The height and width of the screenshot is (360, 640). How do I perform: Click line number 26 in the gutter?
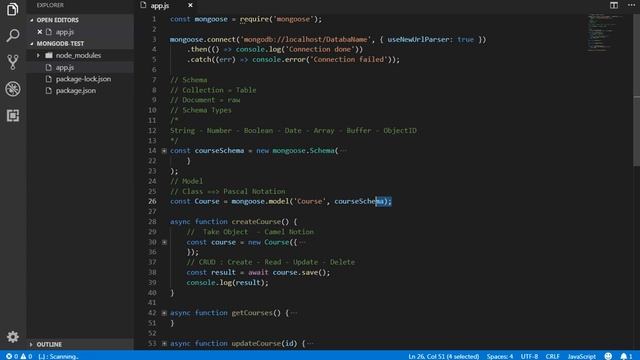click(152, 201)
